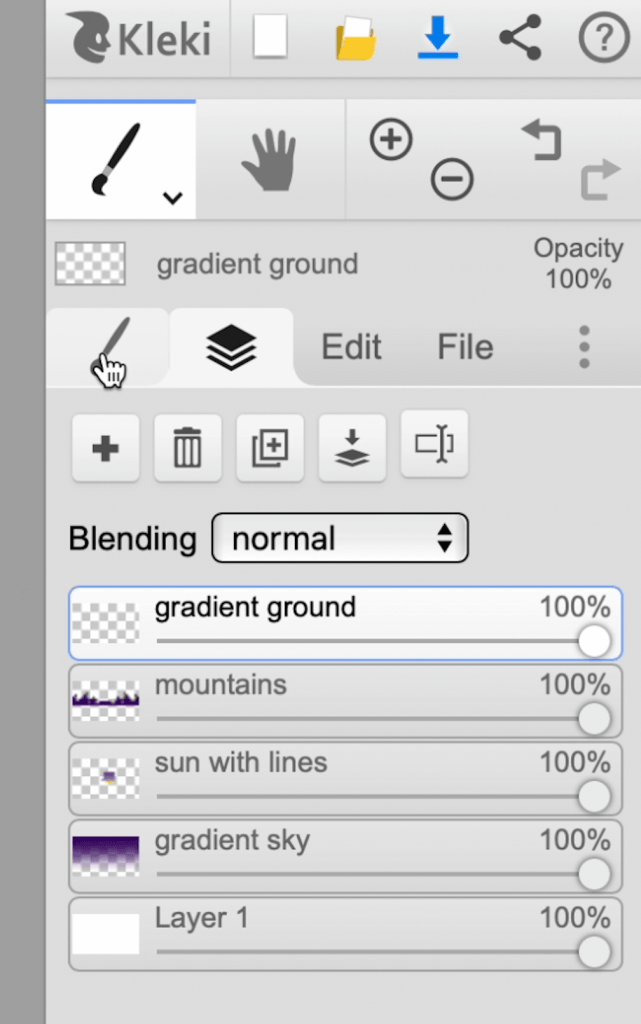Viewport: 641px width, 1024px height.
Task: Click the new image icon
Action: tap(270, 37)
